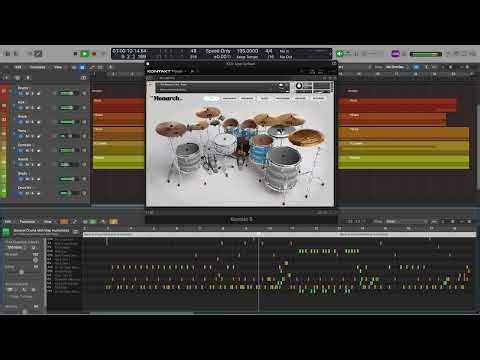Click the purple icon in the control bar
This screenshot has height=360, width=480.
click(x=395, y=54)
